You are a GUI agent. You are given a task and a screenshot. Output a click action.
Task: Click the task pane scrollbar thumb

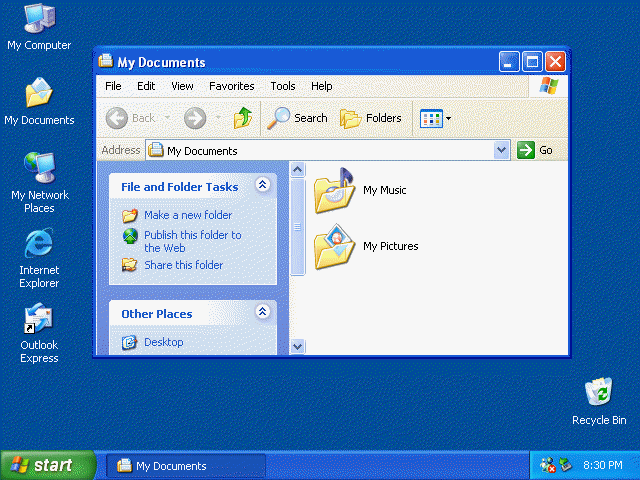(x=298, y=227)
